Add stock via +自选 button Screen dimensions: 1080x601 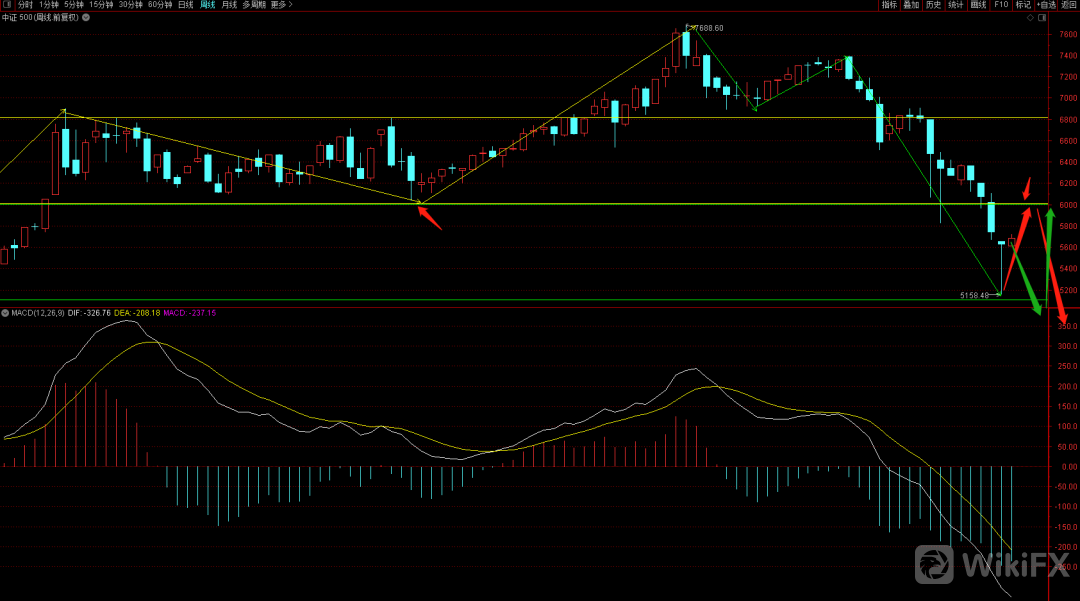pyautogui.click(x=1046, y=5)
